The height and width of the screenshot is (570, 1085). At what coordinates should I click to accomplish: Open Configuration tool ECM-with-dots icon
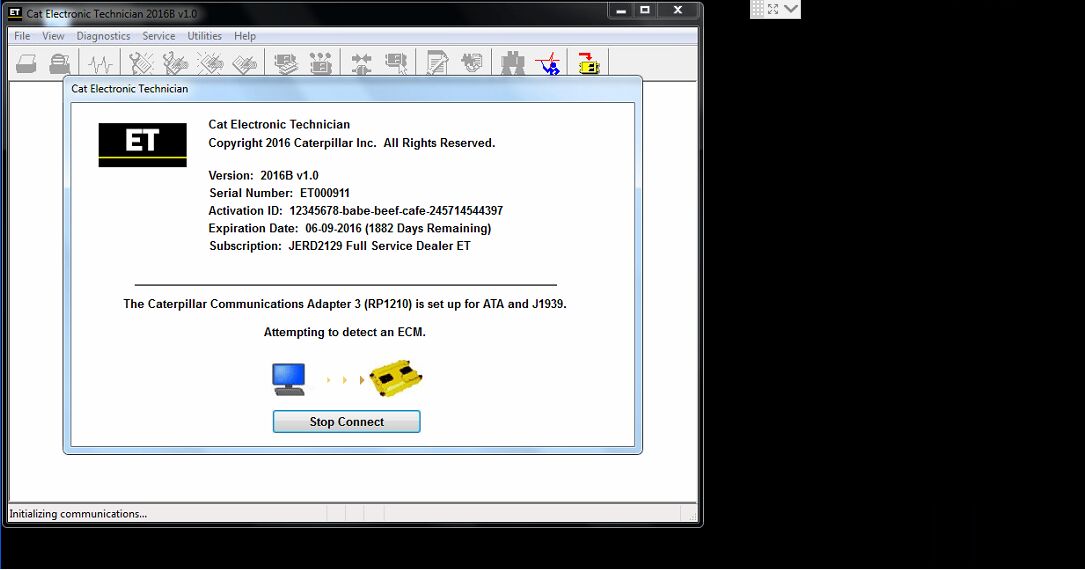point(320,64)
